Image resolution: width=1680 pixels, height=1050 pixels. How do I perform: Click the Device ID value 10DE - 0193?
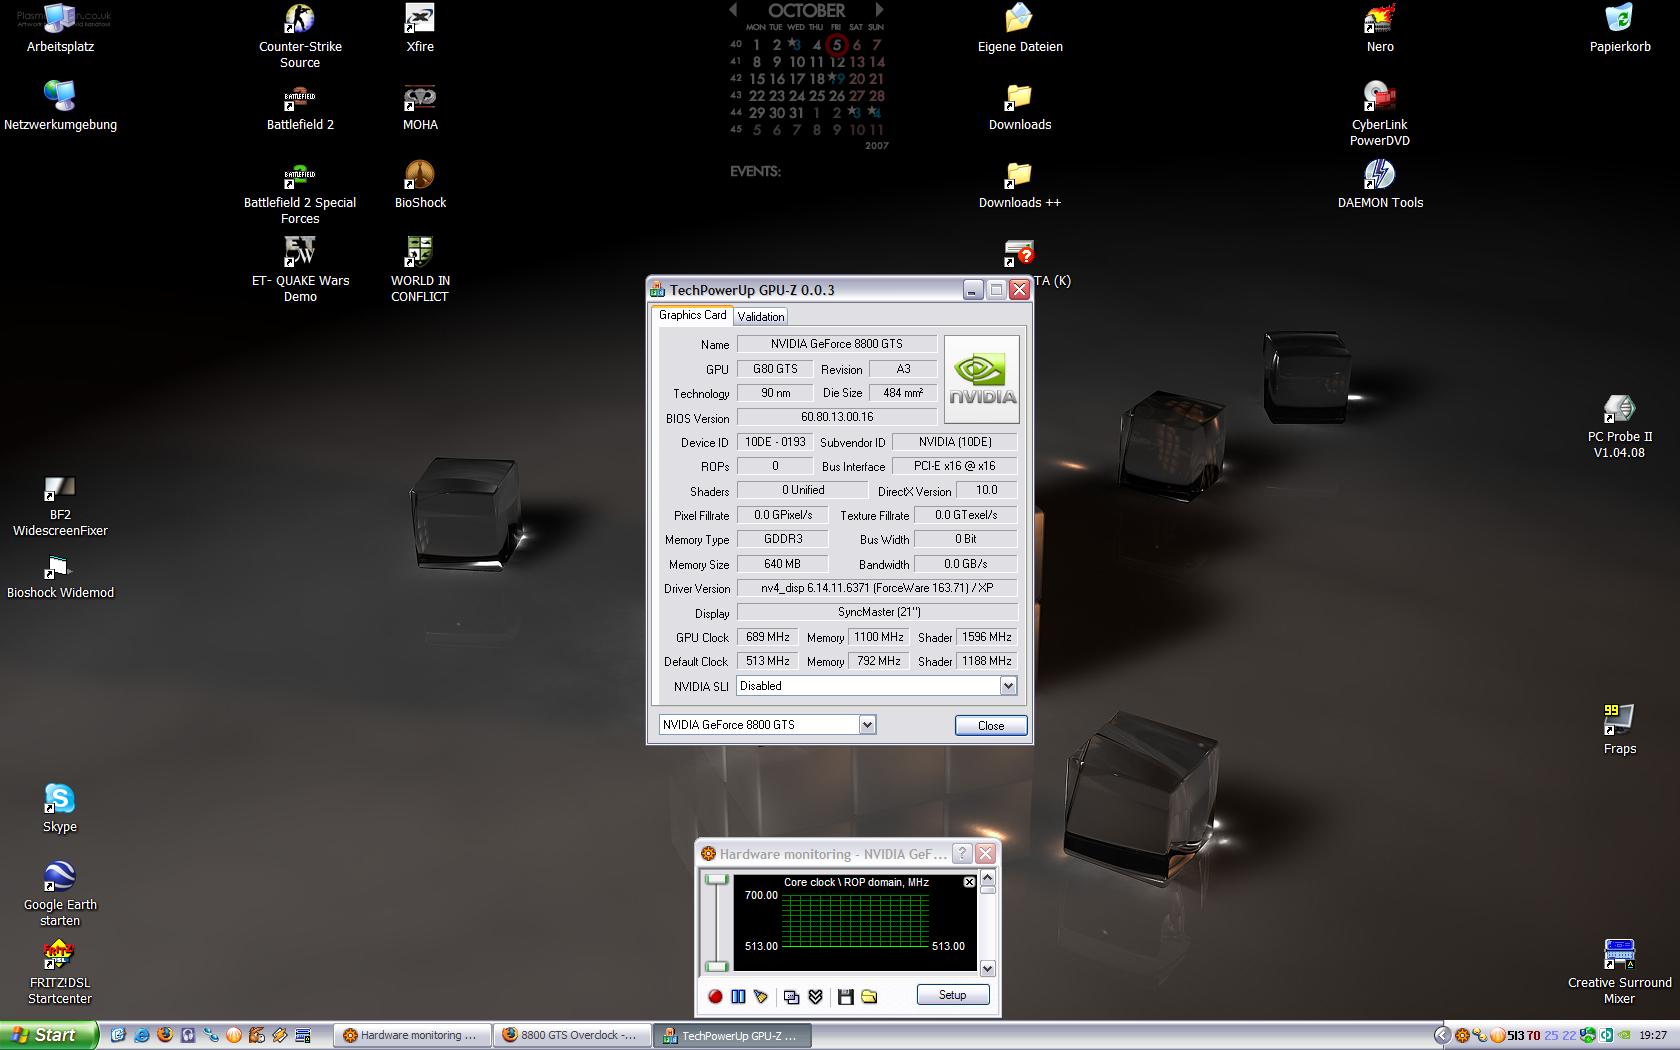[775, 442]
